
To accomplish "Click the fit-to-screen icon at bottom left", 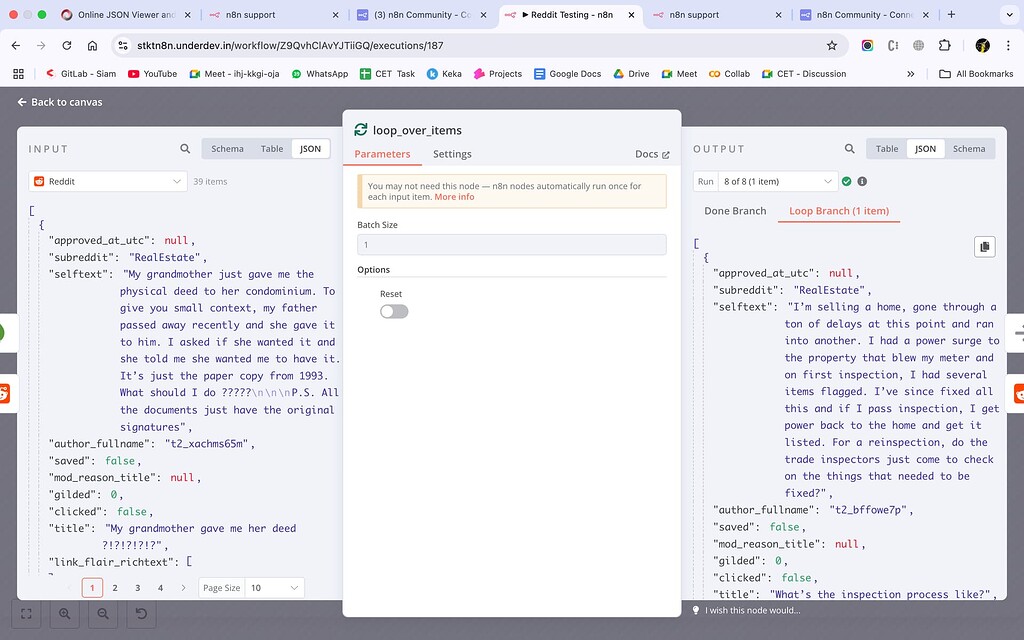I will coord(24,613).
